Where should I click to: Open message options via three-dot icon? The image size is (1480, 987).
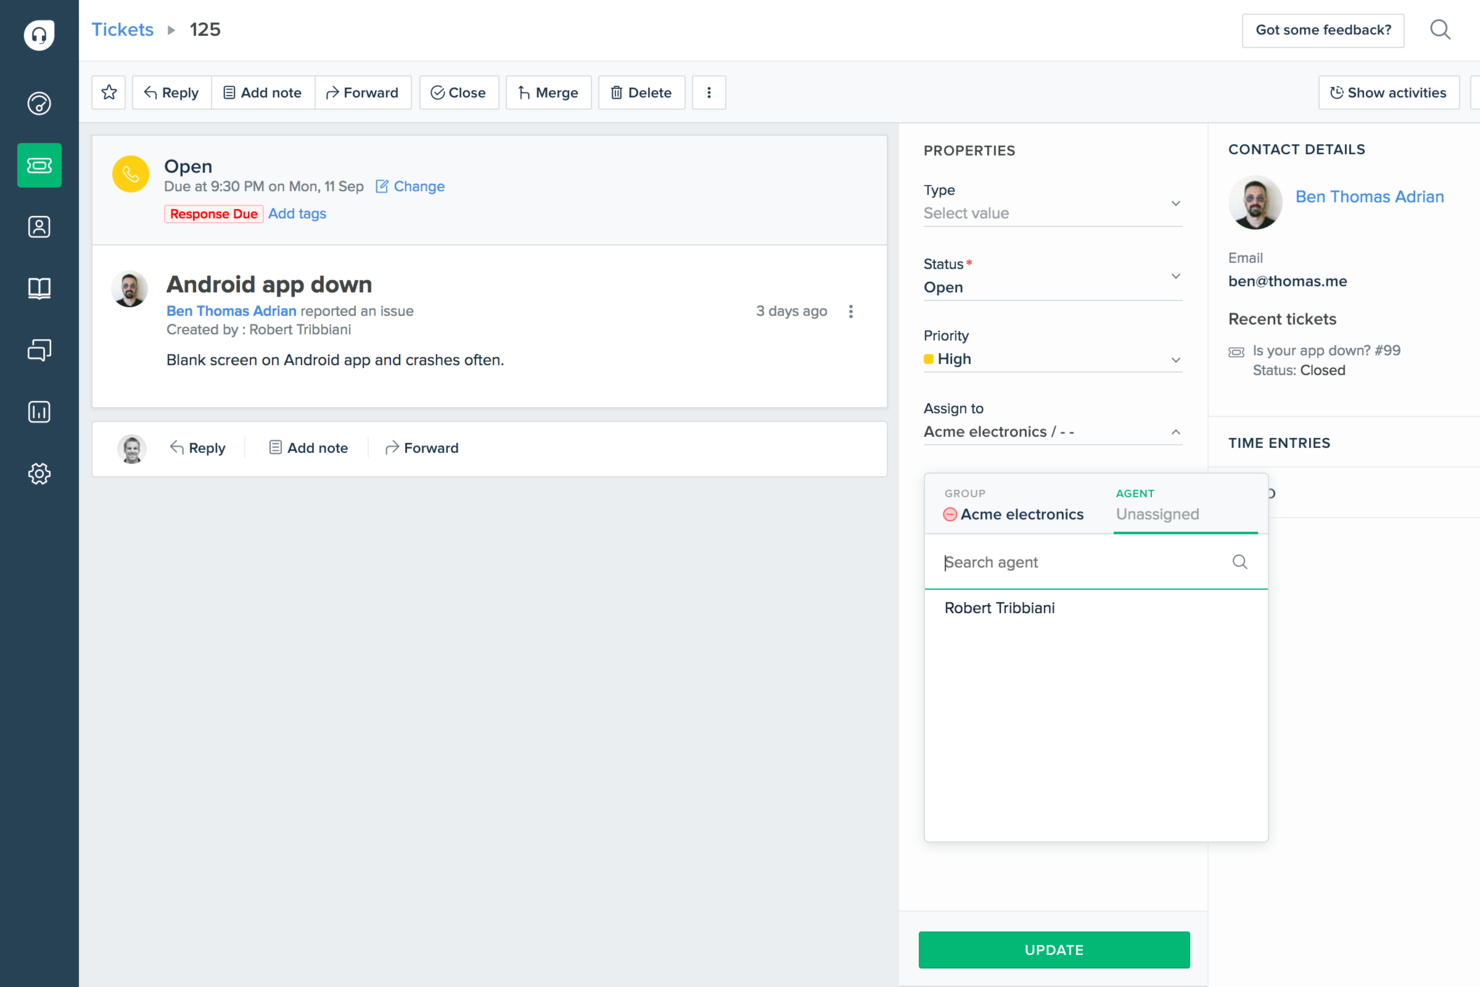[x=851, y=311]
